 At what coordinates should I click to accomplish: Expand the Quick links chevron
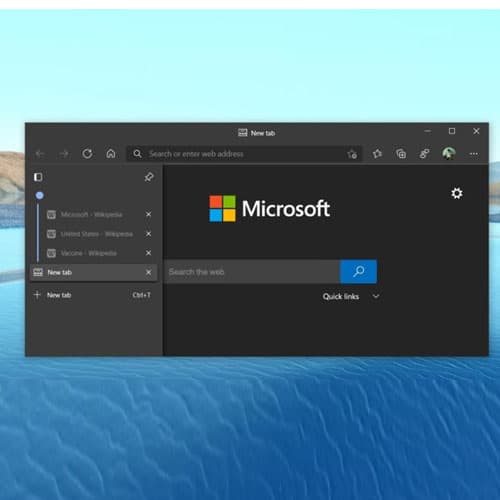tap(376, 296)
